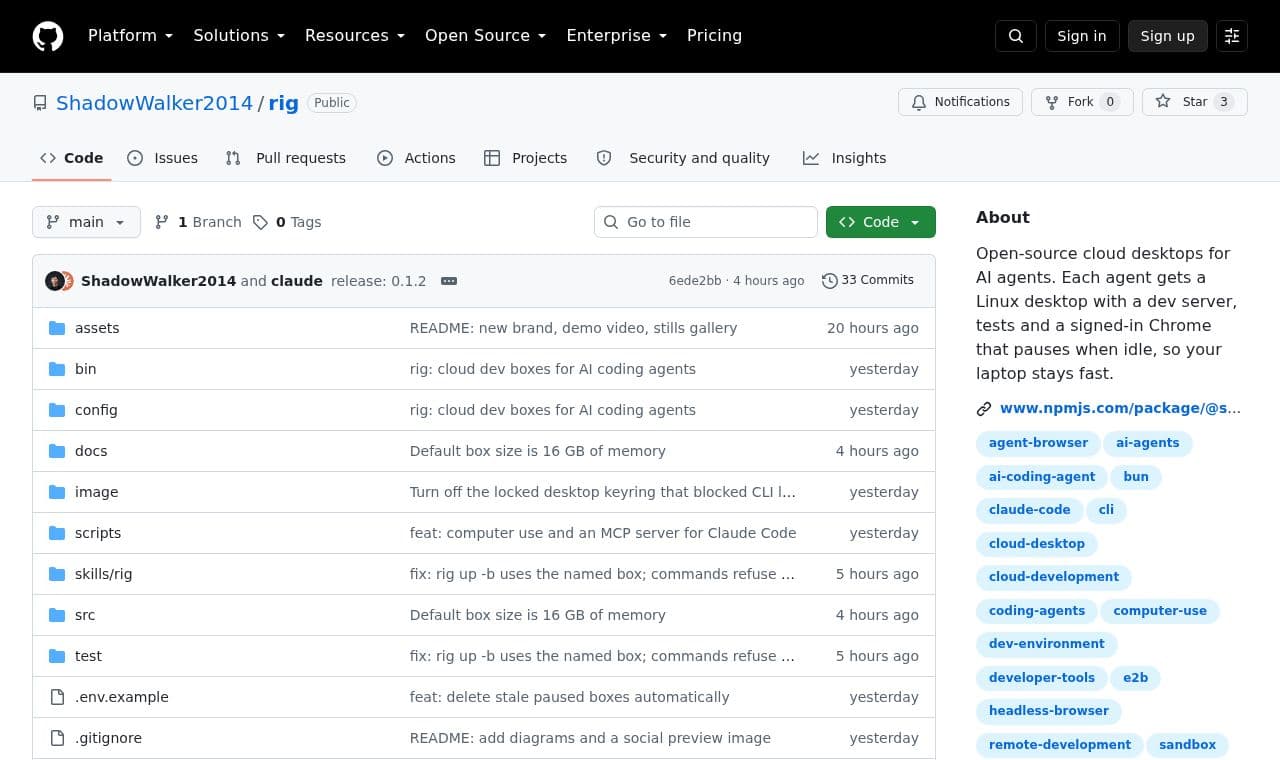Open the appearance settings icon button

tap(1232, 36)
